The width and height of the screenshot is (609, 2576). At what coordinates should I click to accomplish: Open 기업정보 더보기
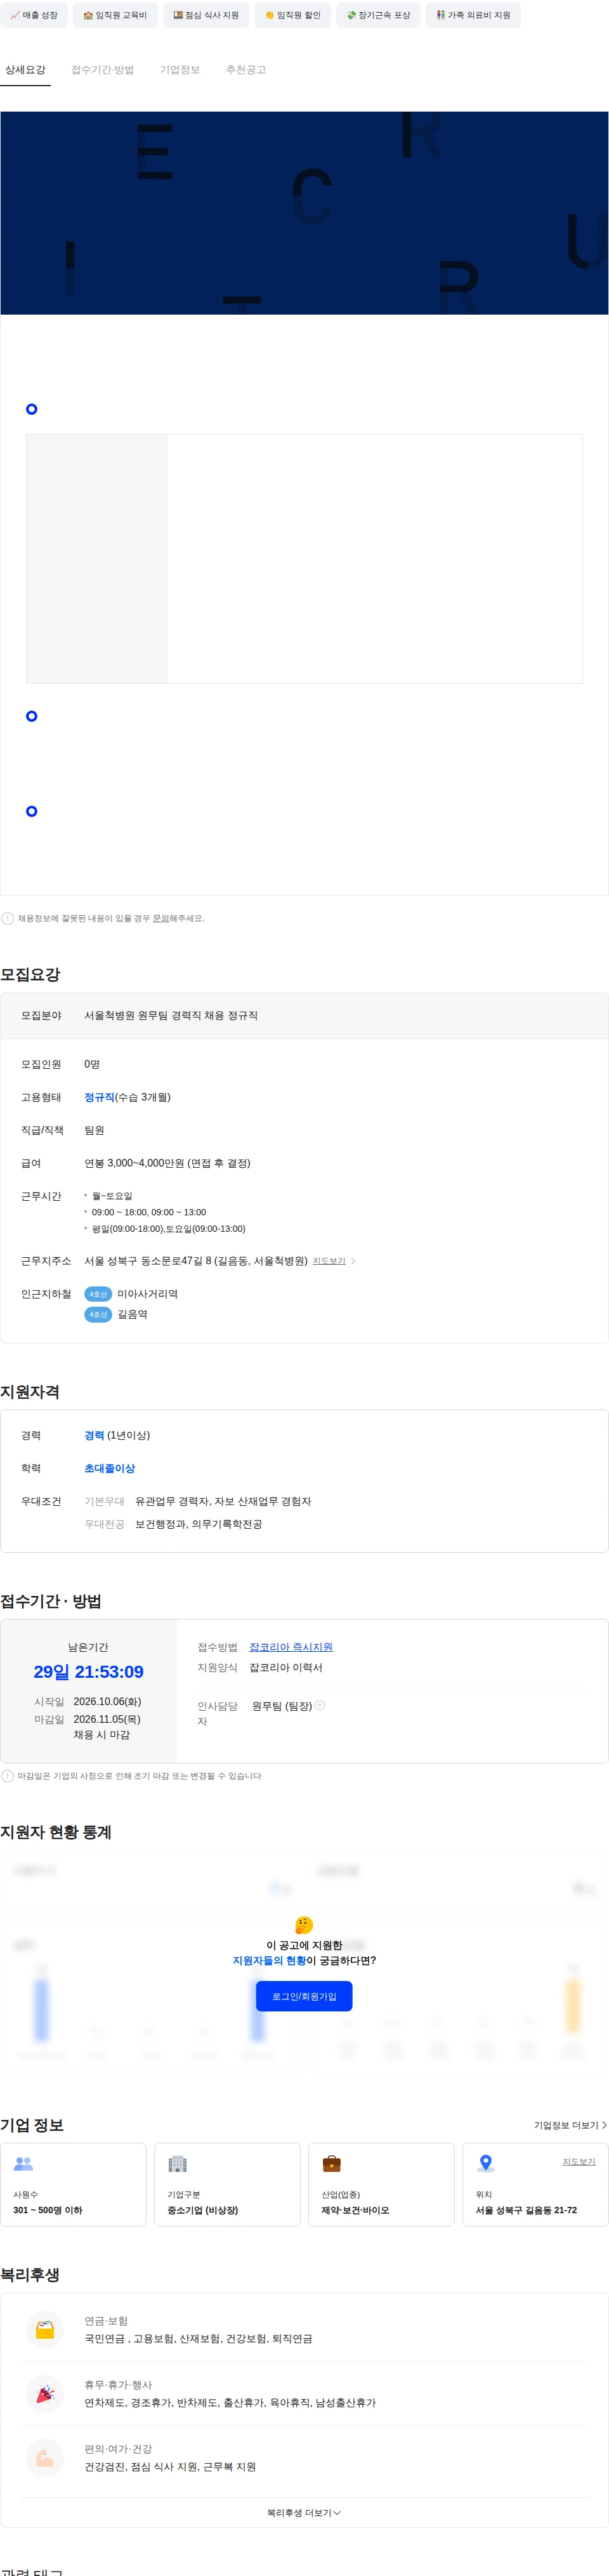pos(570,2125)
